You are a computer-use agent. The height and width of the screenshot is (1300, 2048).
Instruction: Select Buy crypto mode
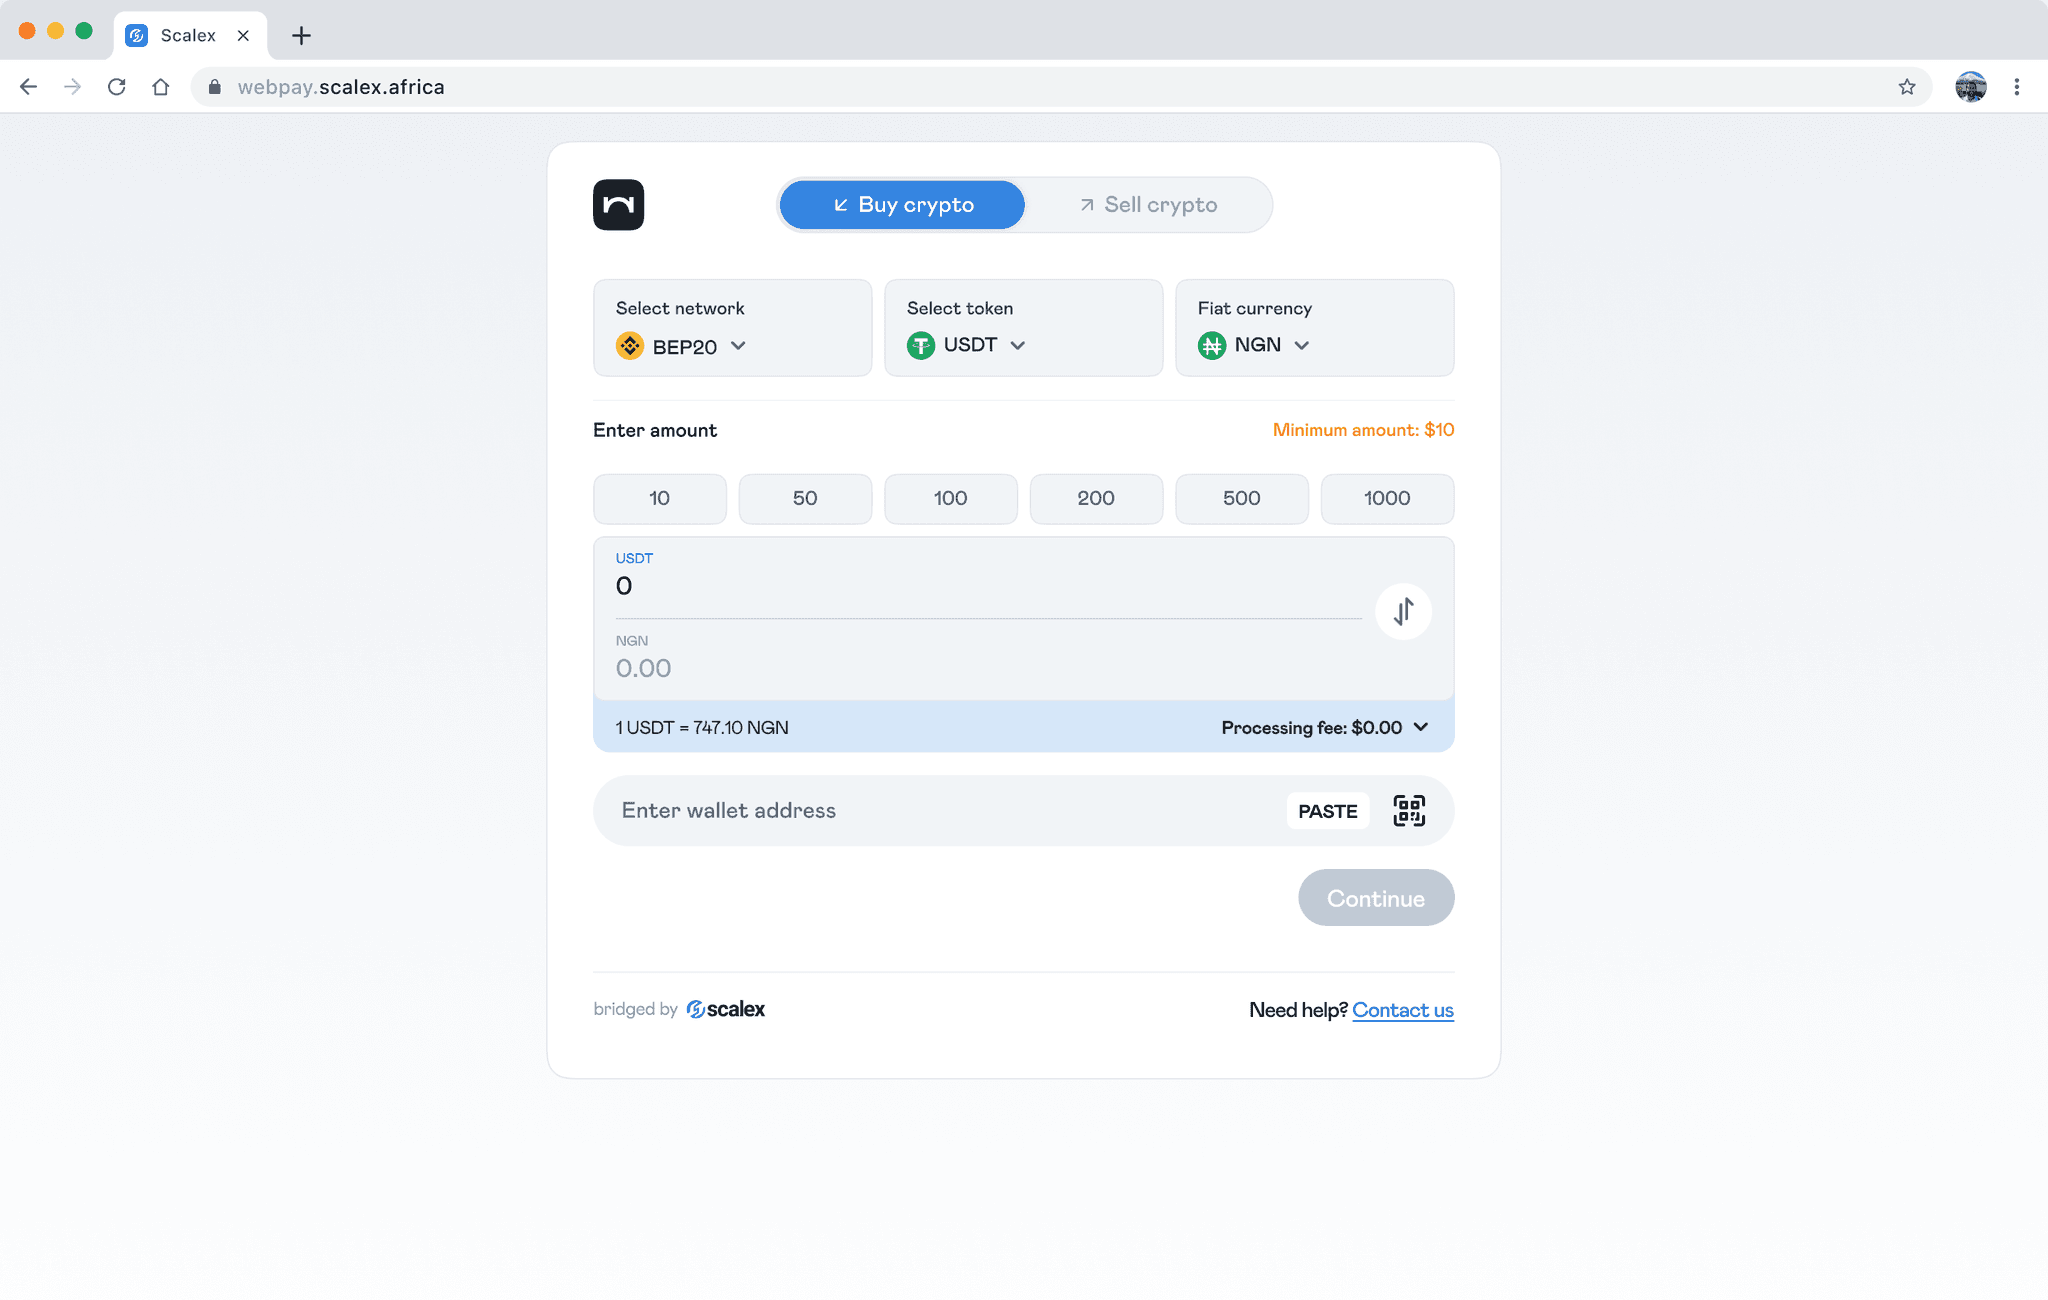pos(902,205)
